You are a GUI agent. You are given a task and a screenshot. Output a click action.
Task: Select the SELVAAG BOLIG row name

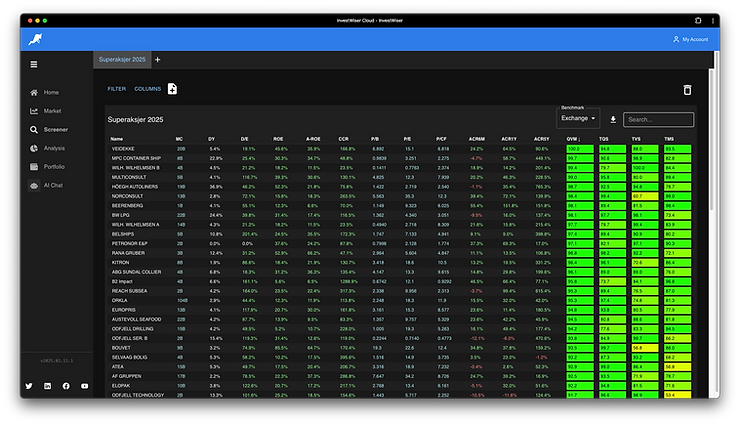(130, 357)
